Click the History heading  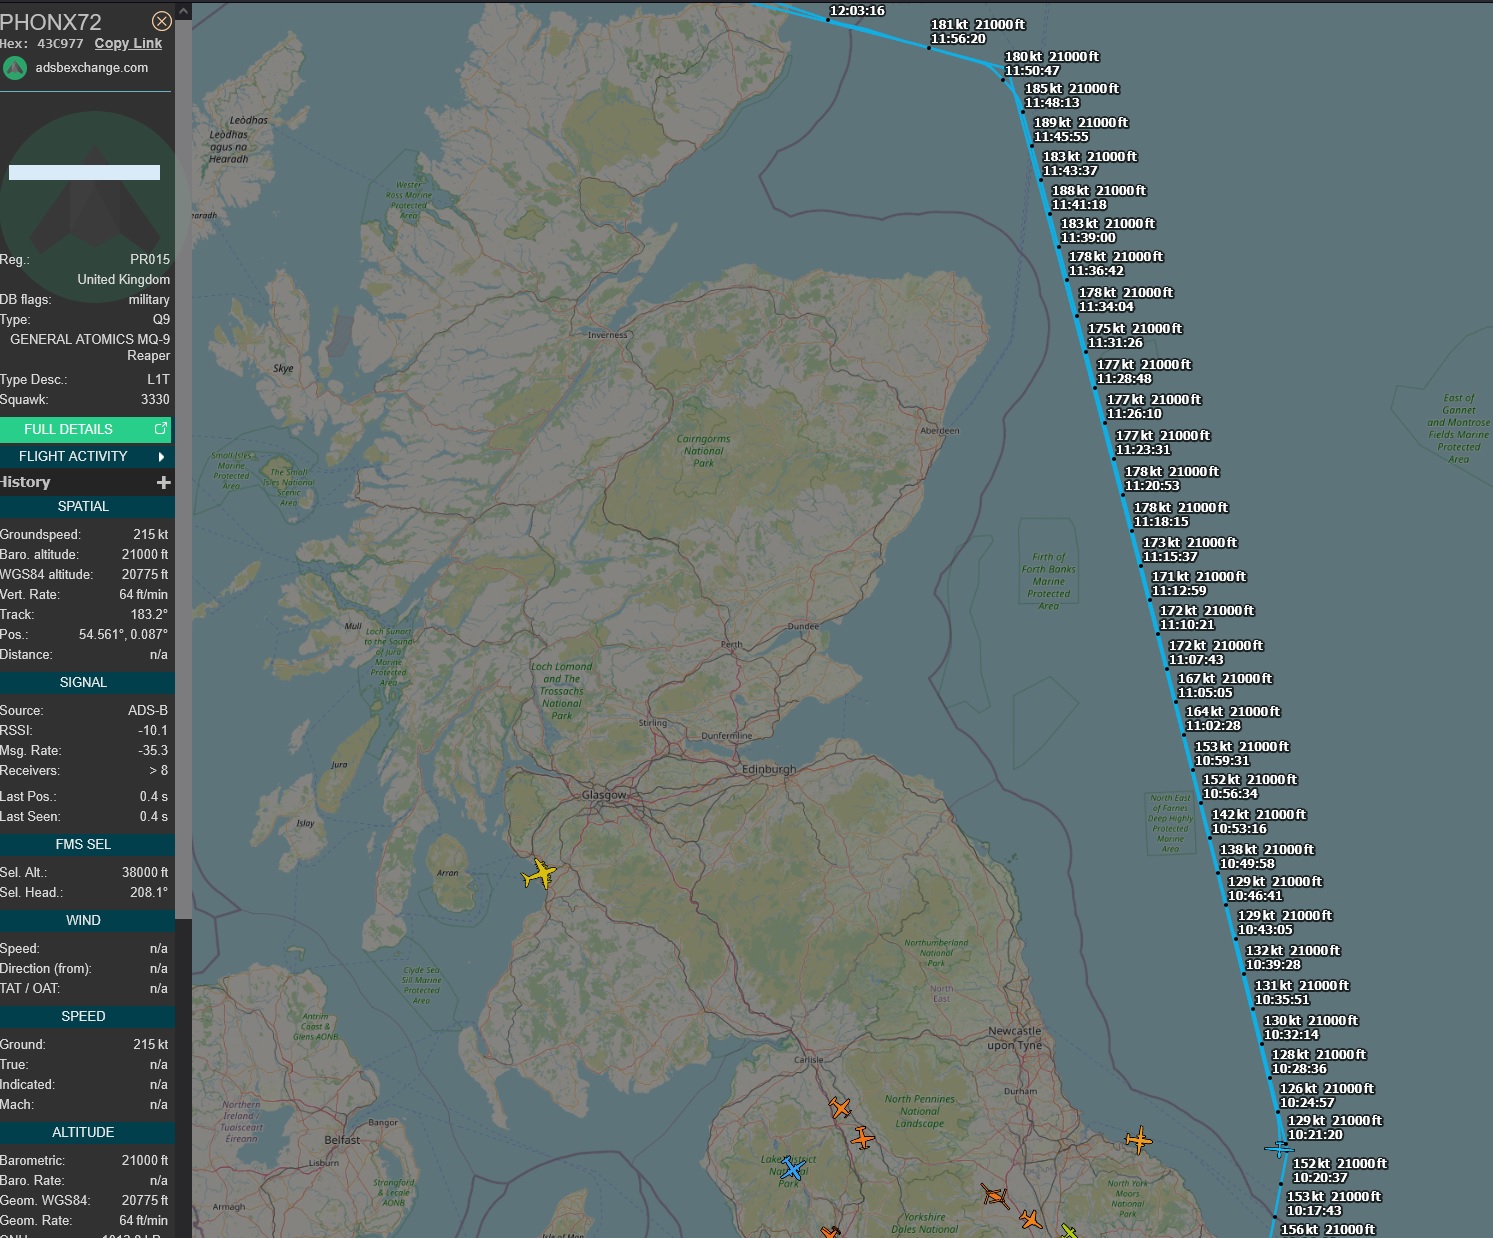(x=25, y=482)
